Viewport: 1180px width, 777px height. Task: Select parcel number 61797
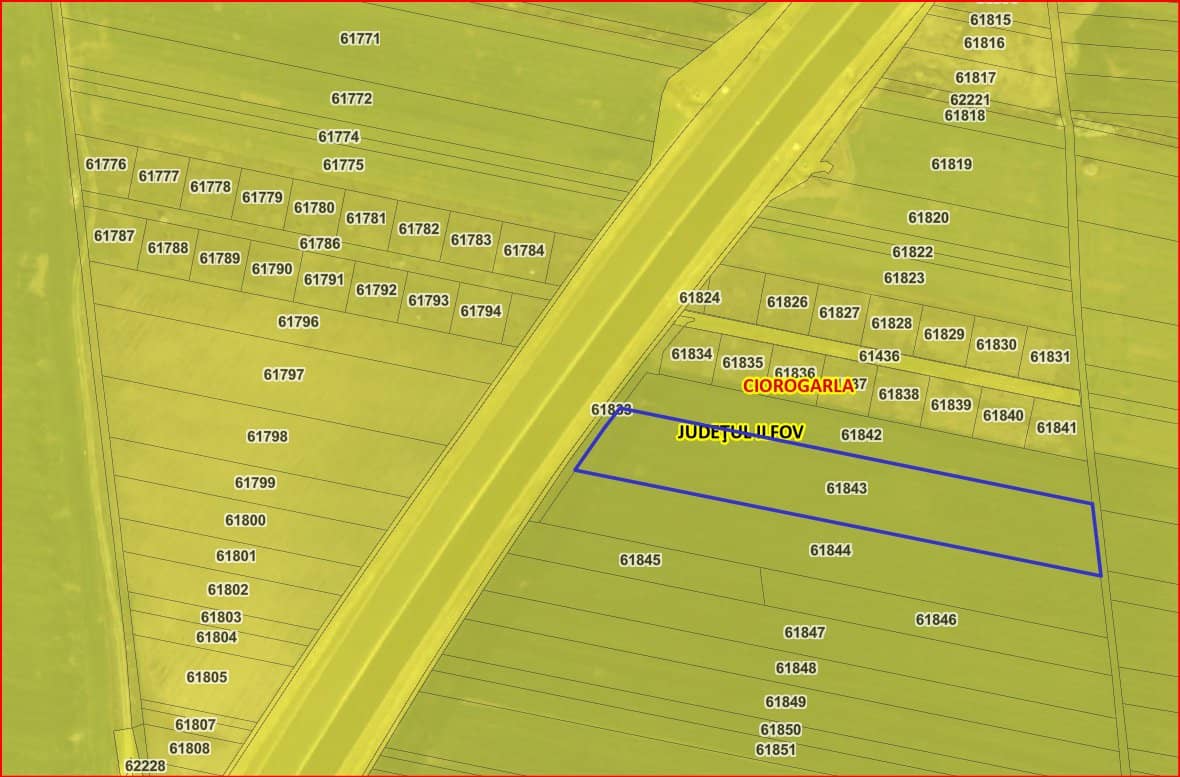[x=284, y=375]
